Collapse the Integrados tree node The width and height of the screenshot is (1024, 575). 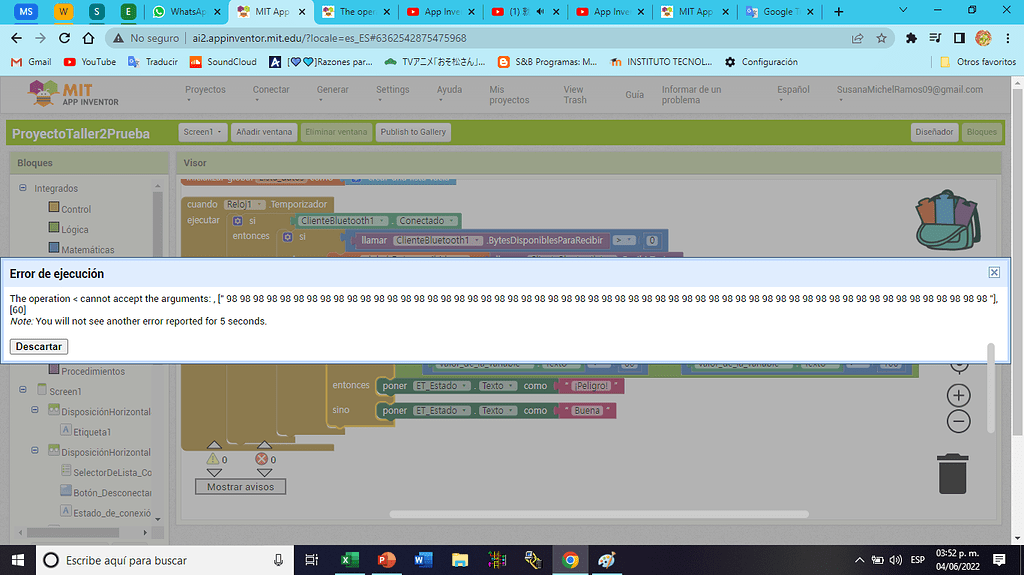click(x=23, y=188)
